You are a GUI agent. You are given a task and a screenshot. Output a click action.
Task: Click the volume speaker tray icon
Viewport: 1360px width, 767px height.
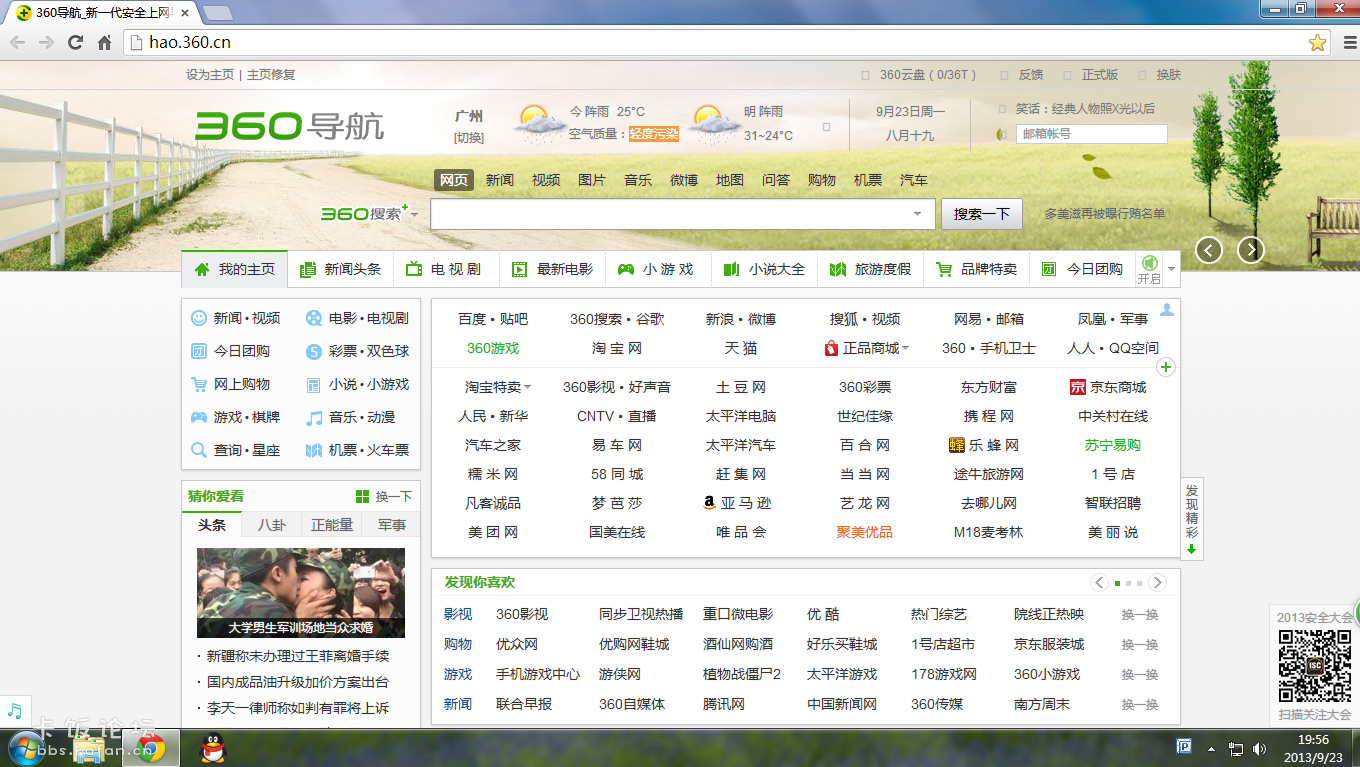coord(1259,748)
